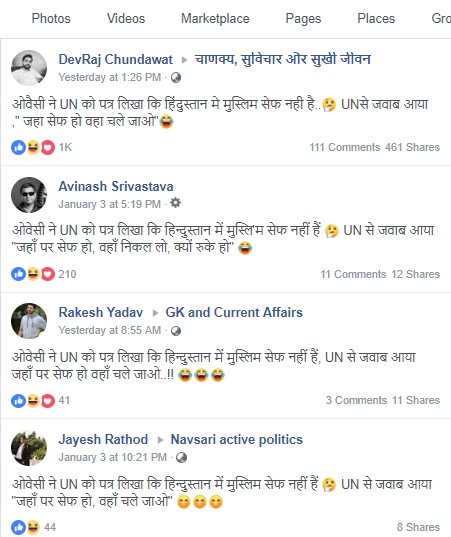The width and height of the screenshot is (451, 537).
Task: Click the blue Like reaction icon beside 1K
Action: (18, 148)
